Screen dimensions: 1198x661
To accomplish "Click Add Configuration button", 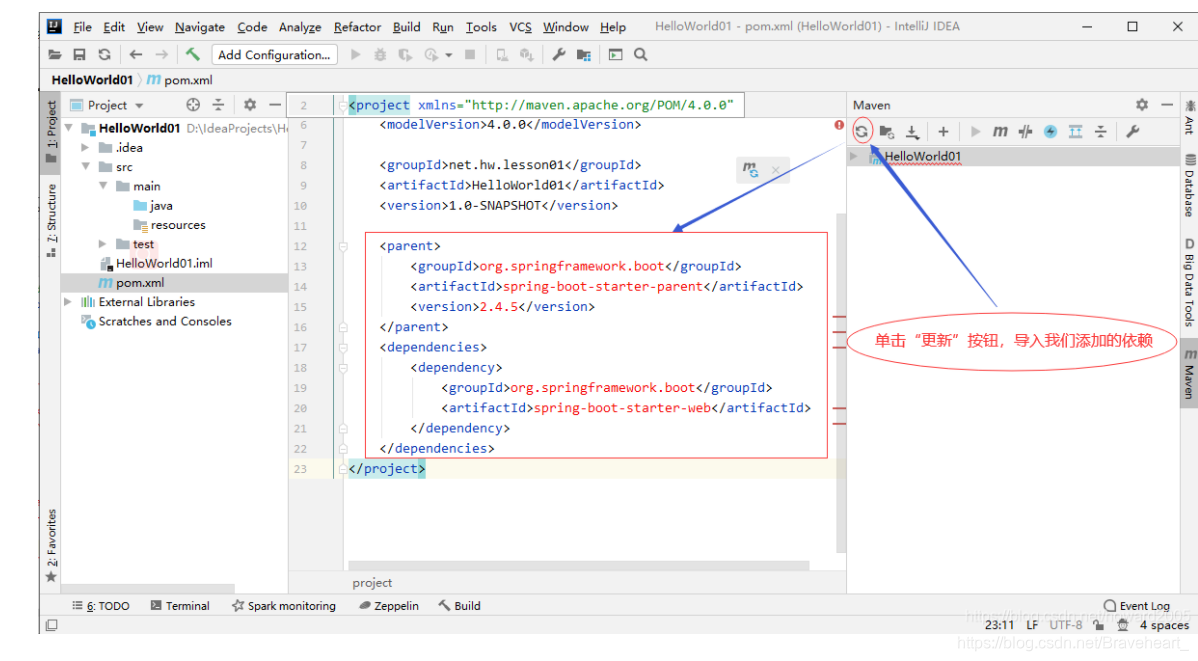I will 274,55.
